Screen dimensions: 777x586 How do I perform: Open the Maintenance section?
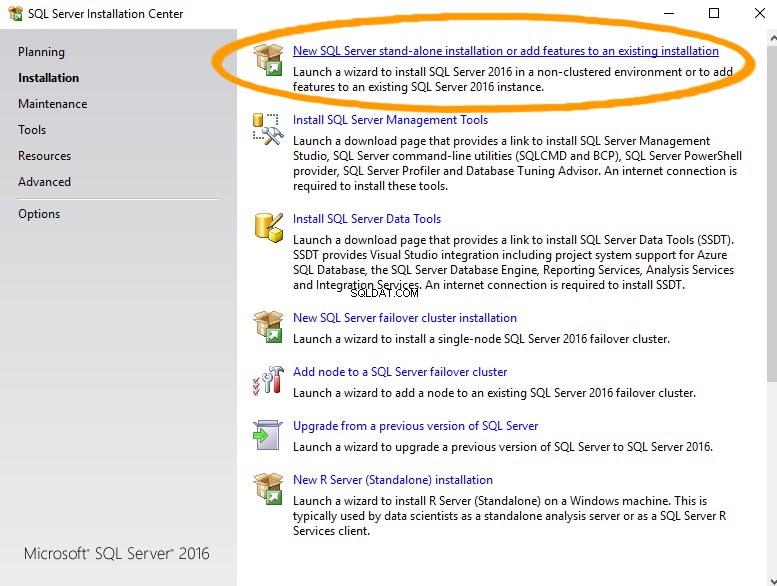point(53,104)
